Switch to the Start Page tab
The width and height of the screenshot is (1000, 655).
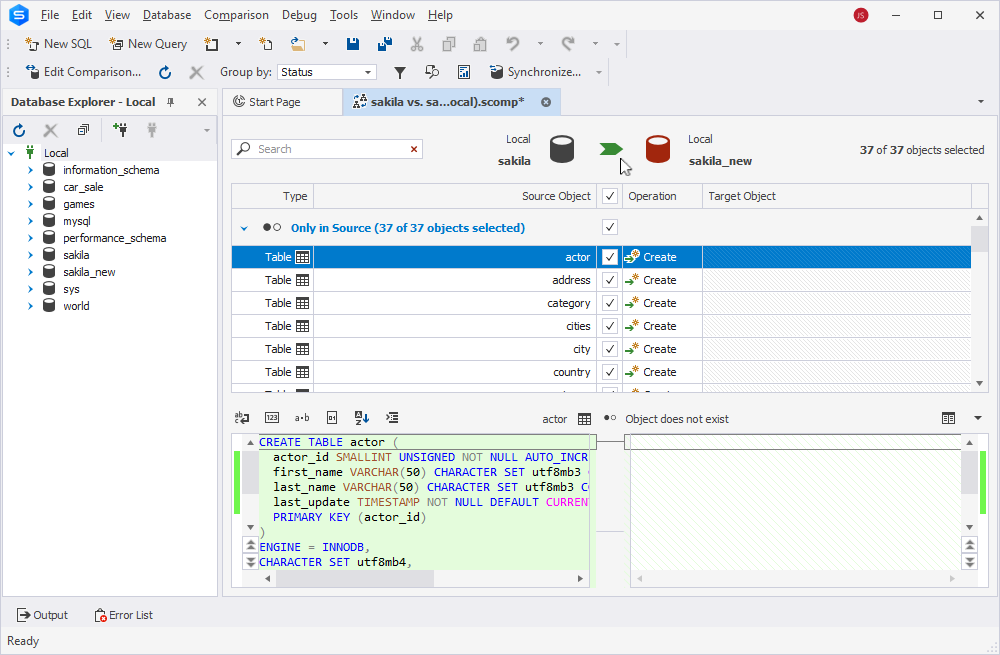coord(274,102)
